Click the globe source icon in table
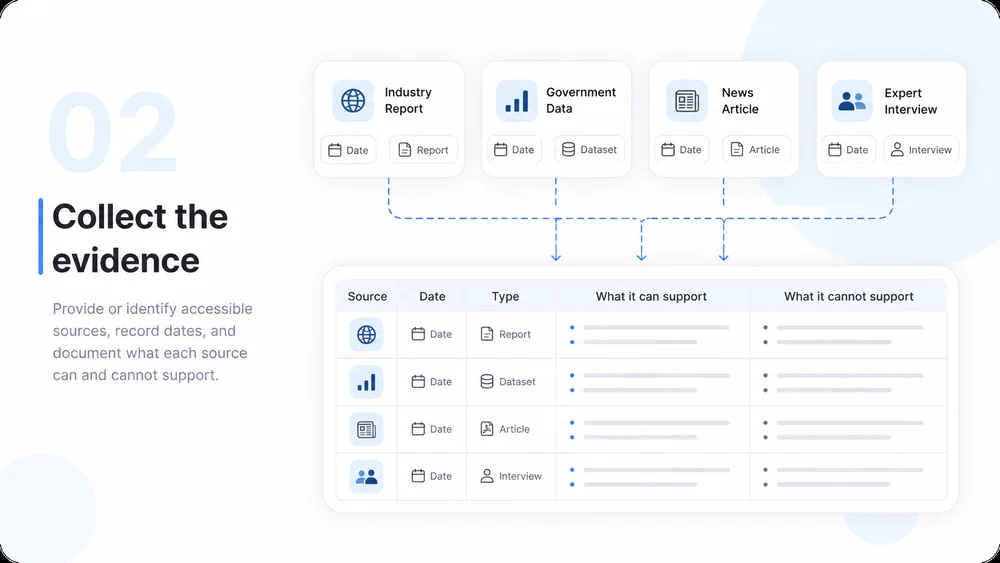This screenshot has height=563, width=1000. (367, 334)
